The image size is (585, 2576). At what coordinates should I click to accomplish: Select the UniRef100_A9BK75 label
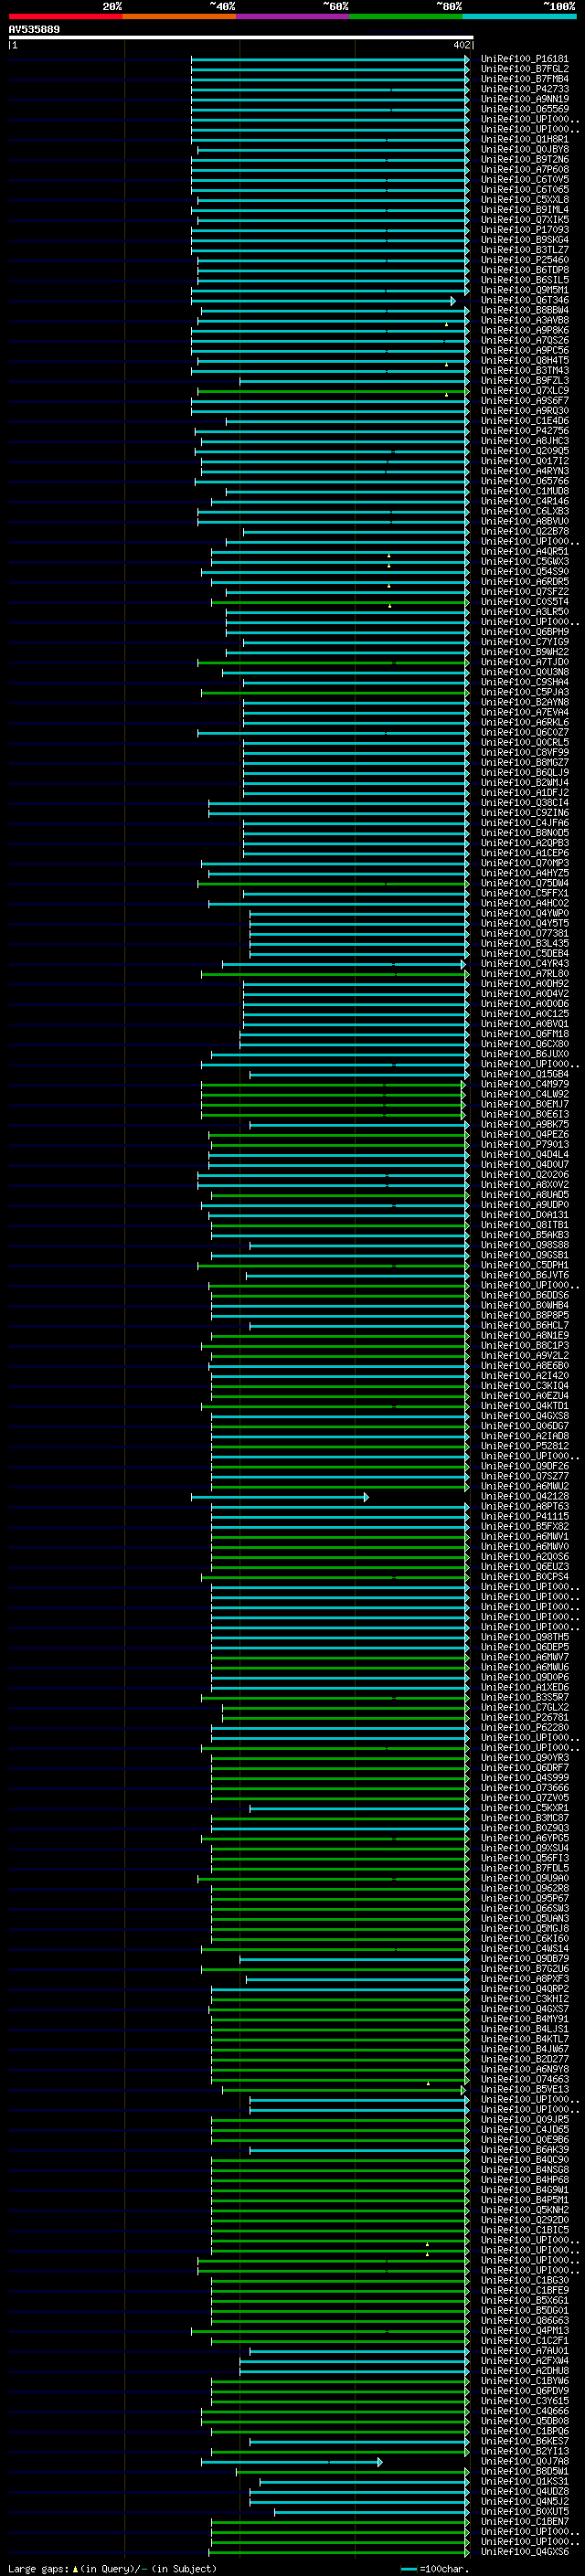525,1124
